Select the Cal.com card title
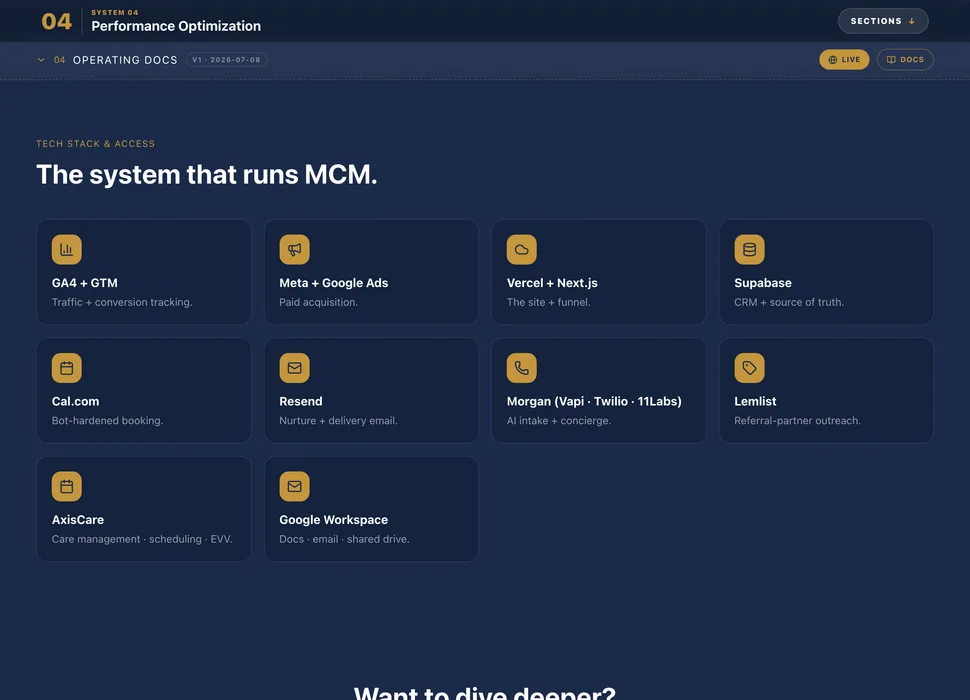 75,401
